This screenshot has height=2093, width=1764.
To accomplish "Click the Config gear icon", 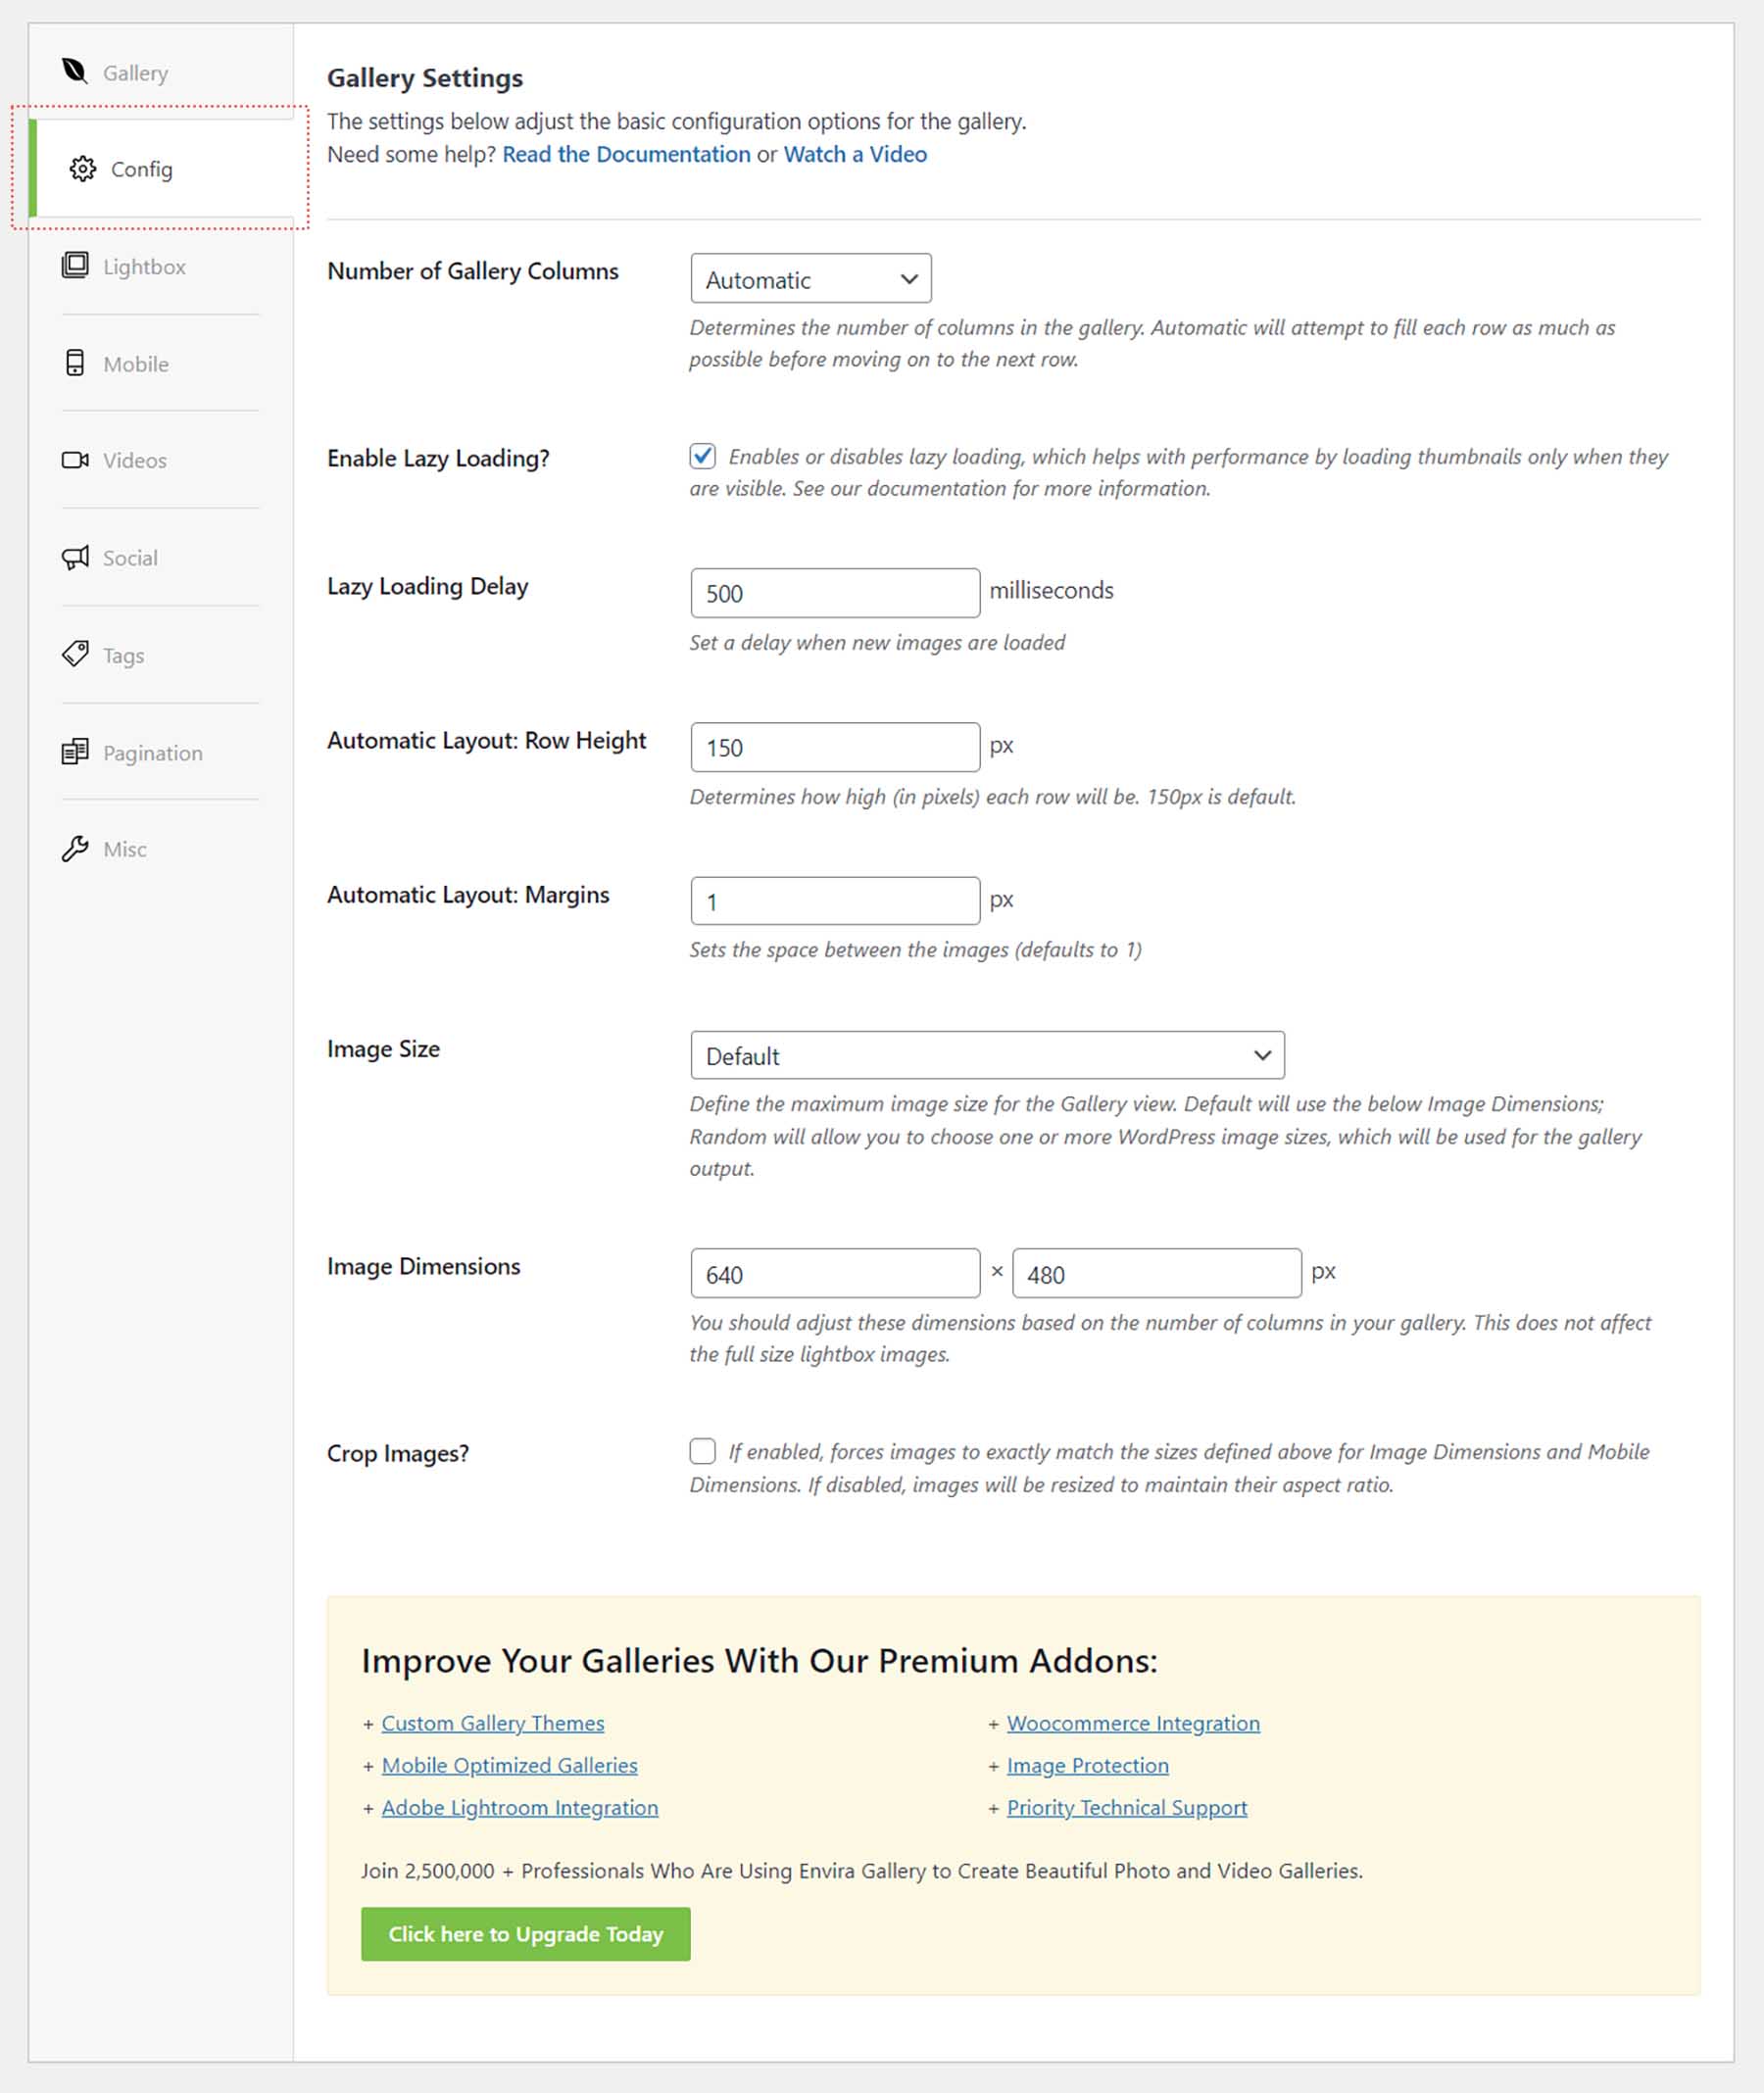I will point(82,169).
